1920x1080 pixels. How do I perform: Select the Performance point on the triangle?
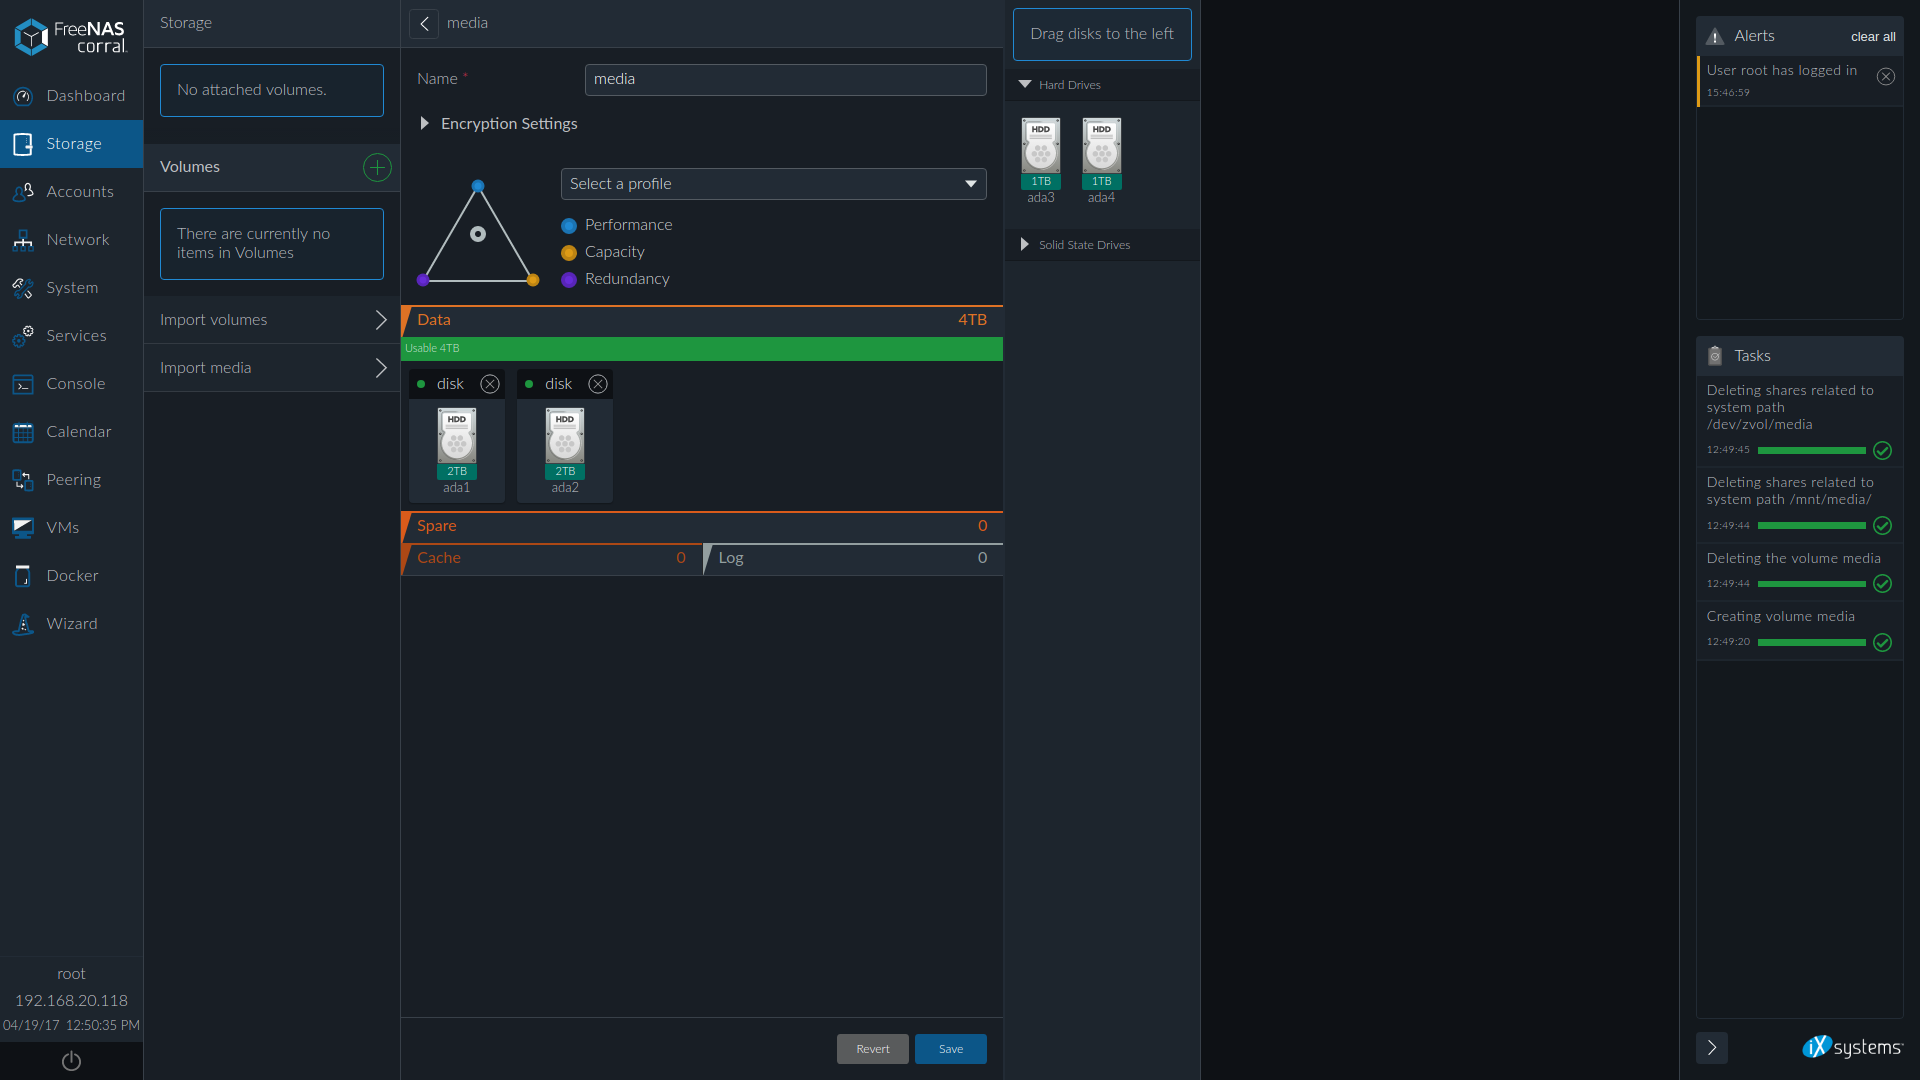pos(478,186)
